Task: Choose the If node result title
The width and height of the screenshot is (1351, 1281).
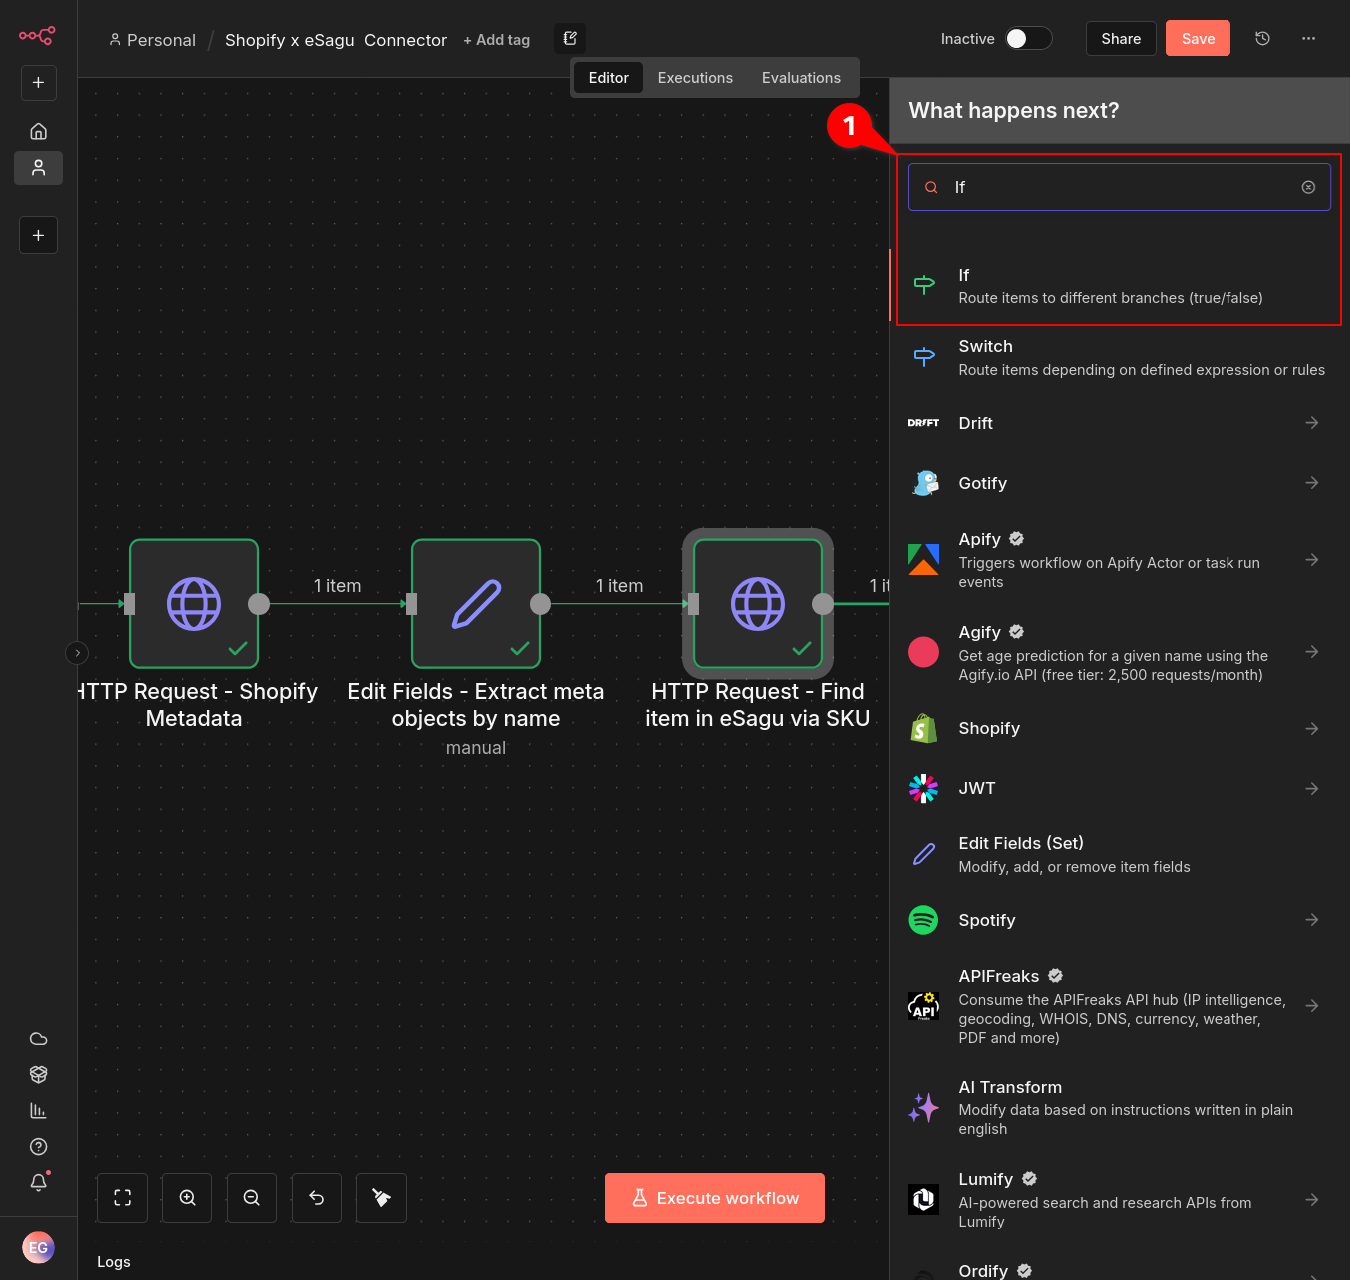Action: (x=964, y=275)
